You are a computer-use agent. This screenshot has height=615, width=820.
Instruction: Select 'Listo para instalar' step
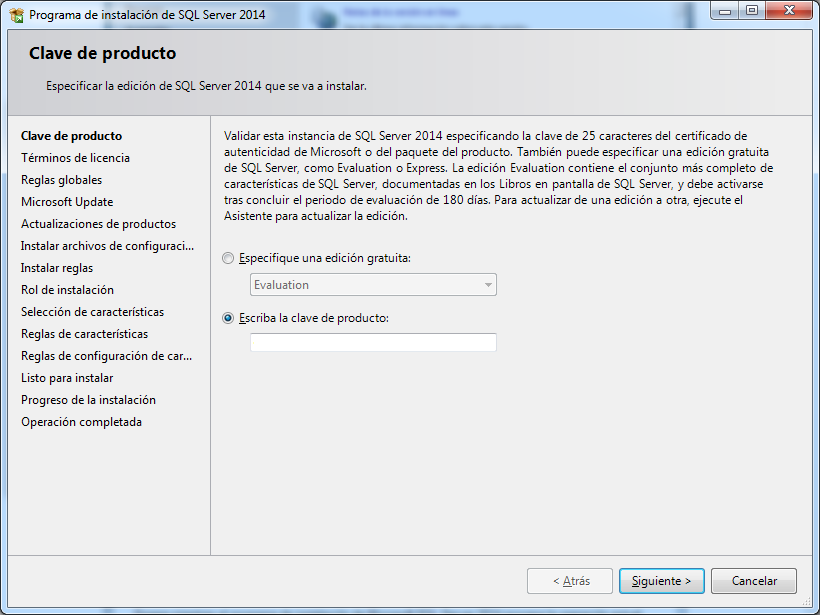pos(67,378)
